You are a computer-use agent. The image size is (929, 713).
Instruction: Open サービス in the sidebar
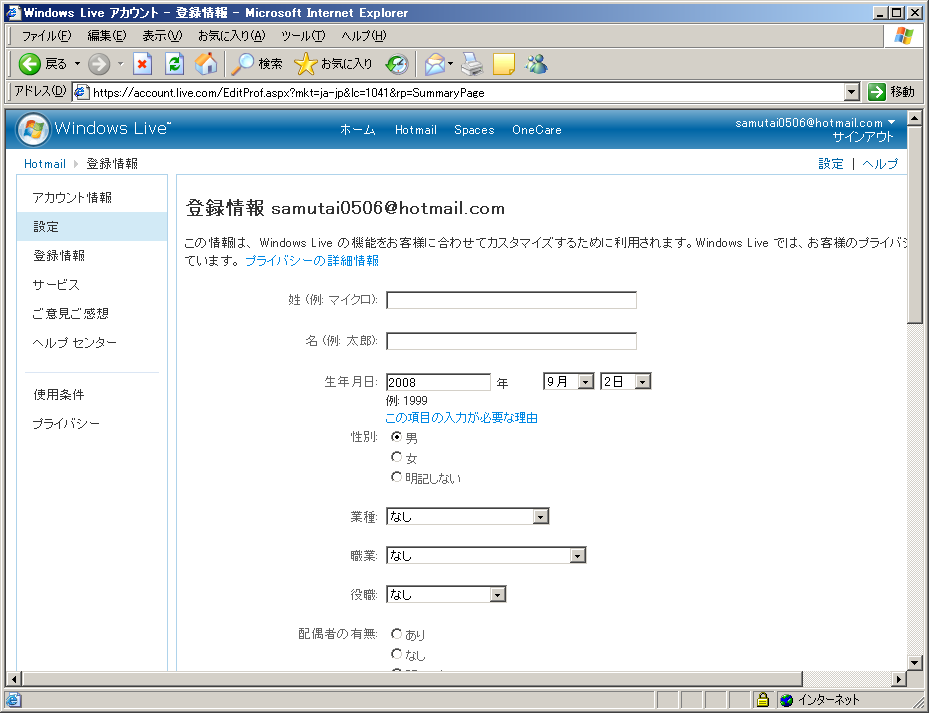coord(56,284)
